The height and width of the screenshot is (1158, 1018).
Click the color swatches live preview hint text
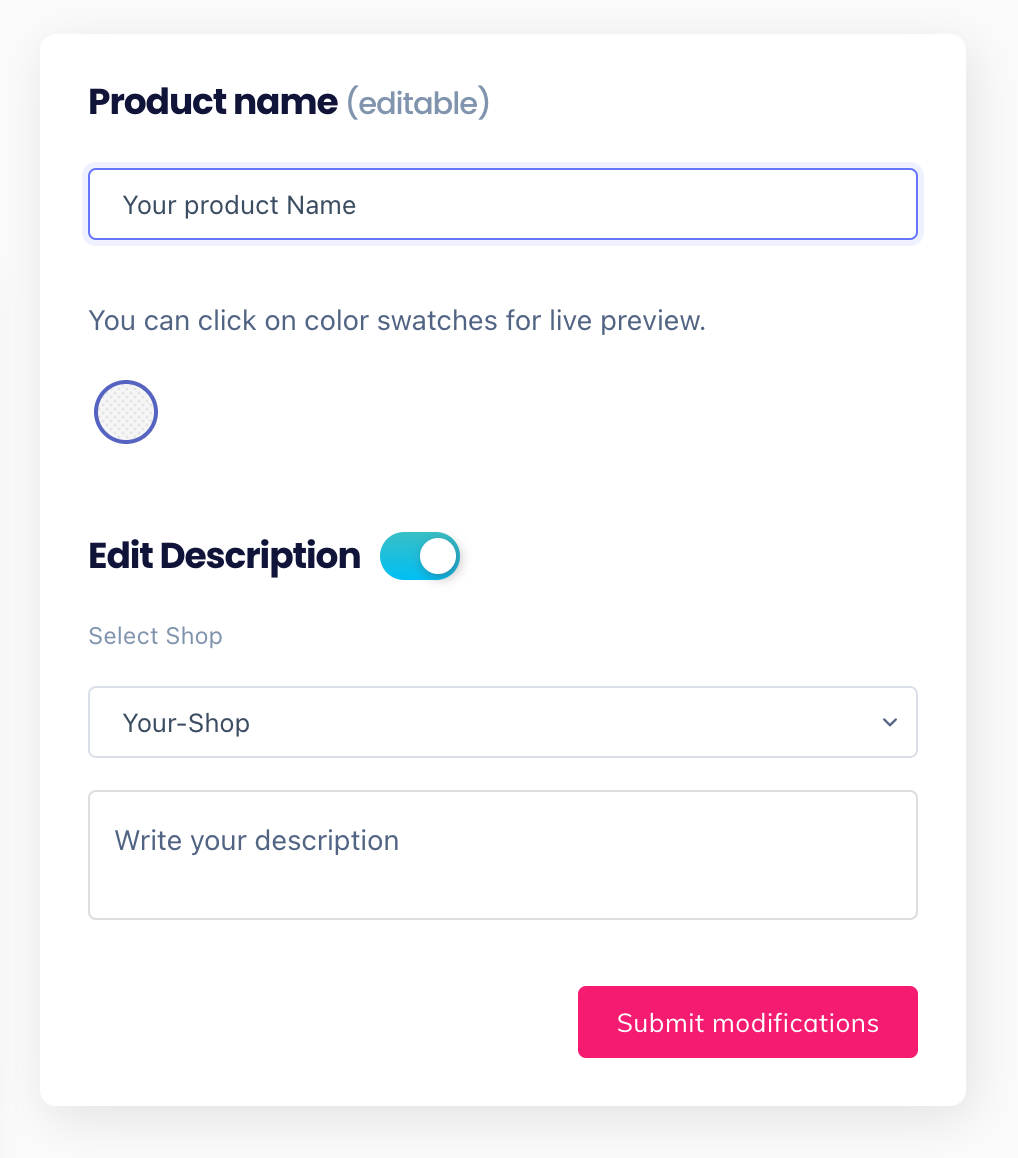[397, 321]
